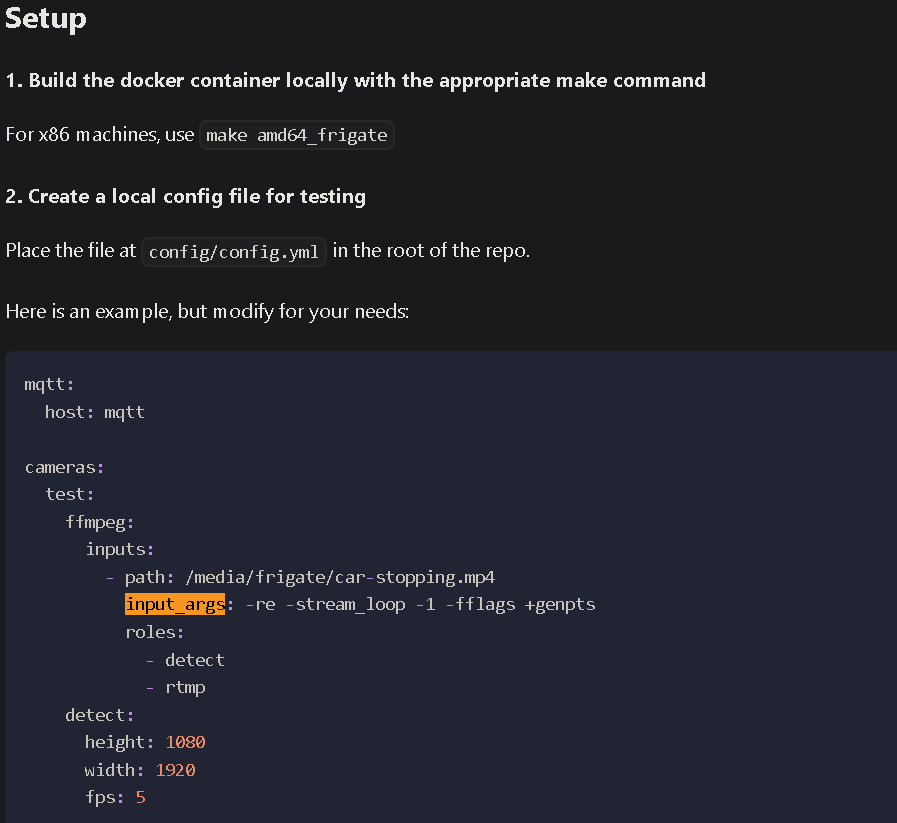Click the 'inputs:' key in code
Screen dimensions: 897x823
coord(119,549)
